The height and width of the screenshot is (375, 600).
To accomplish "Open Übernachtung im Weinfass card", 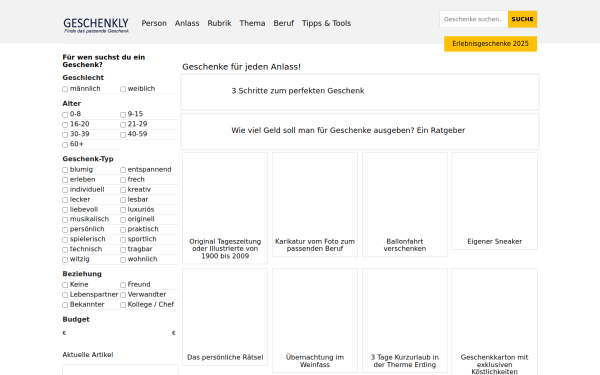I will pyautogui.click(x=315, y=320).
